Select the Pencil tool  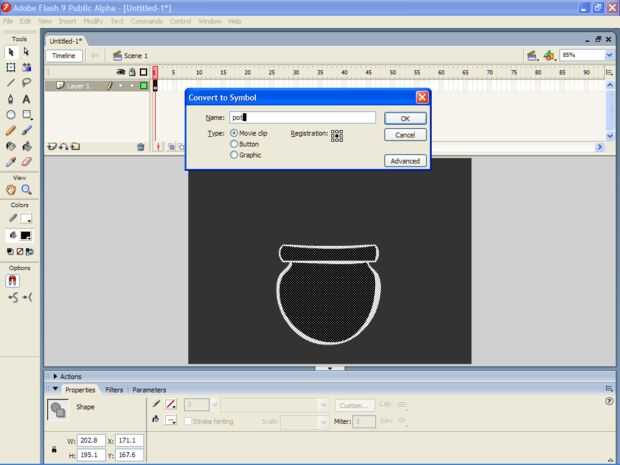(x=11, y=130)
